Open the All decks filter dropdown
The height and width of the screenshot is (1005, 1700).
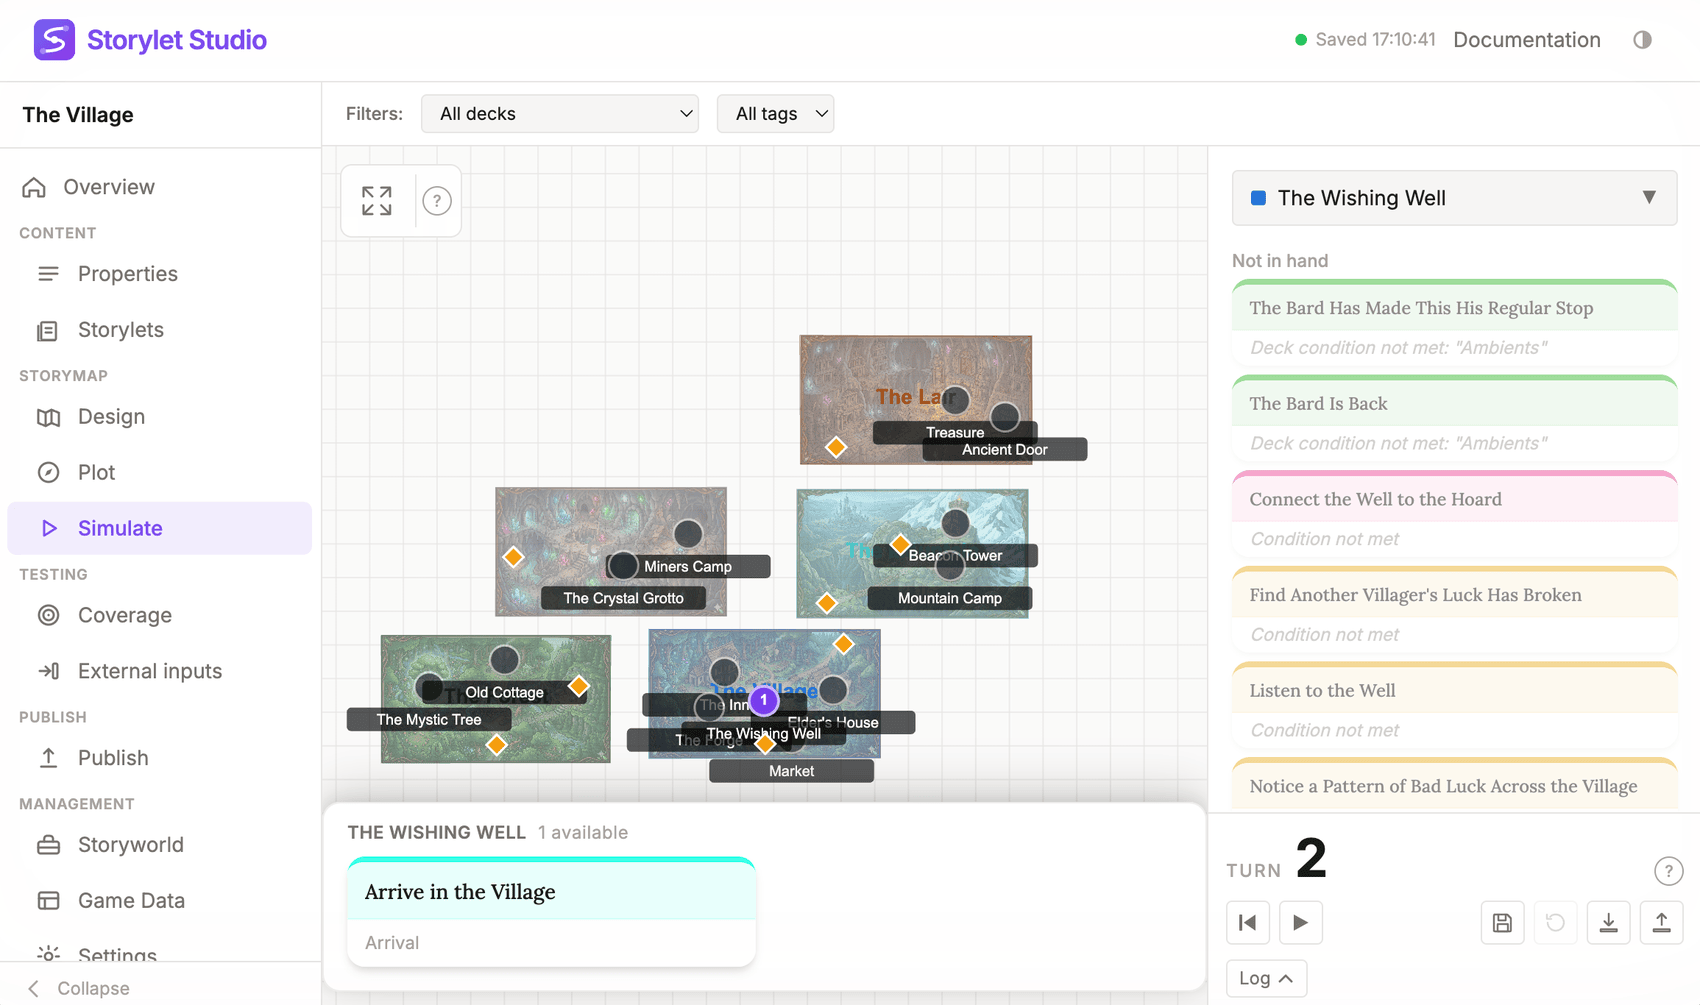560,114
